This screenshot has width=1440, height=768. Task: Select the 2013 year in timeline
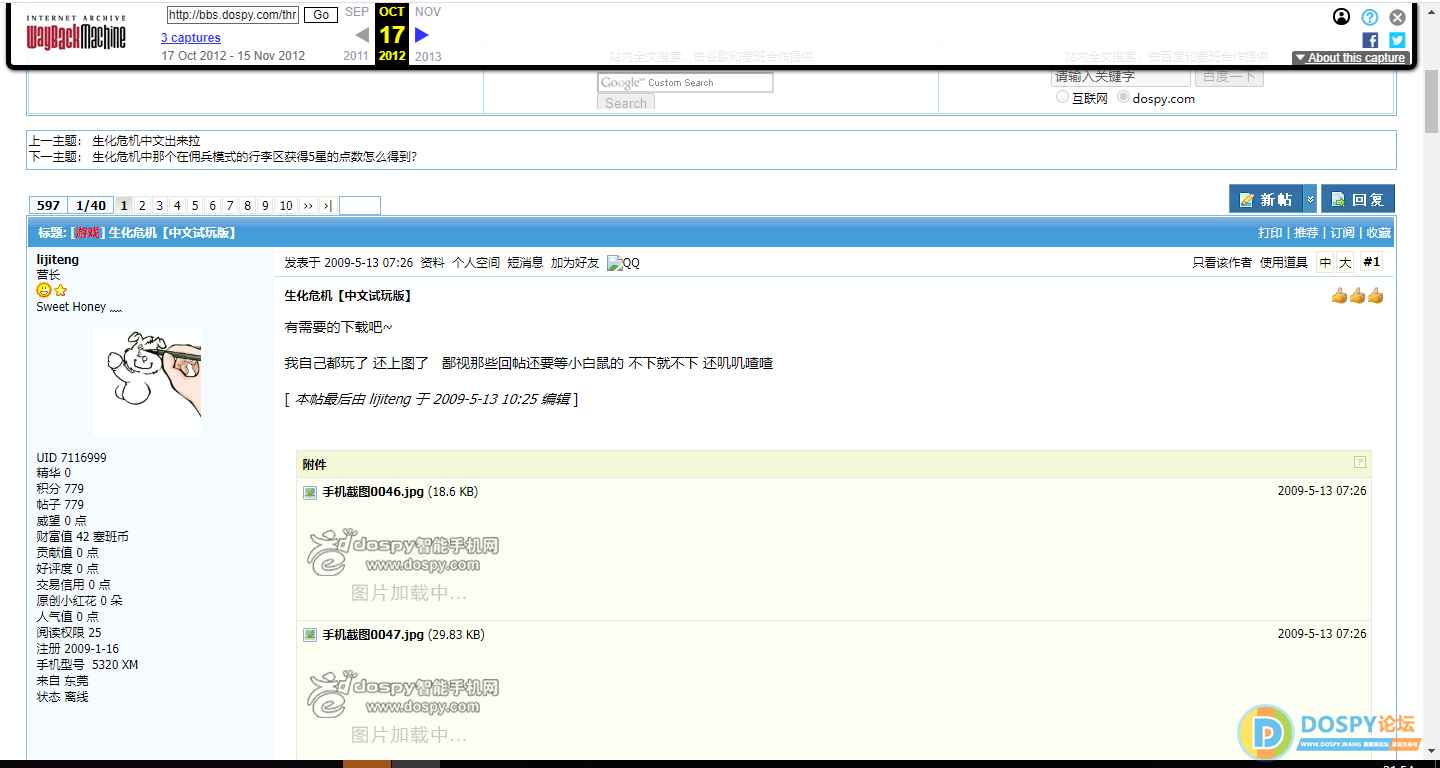pyautogui.click(x=428, y=56)
